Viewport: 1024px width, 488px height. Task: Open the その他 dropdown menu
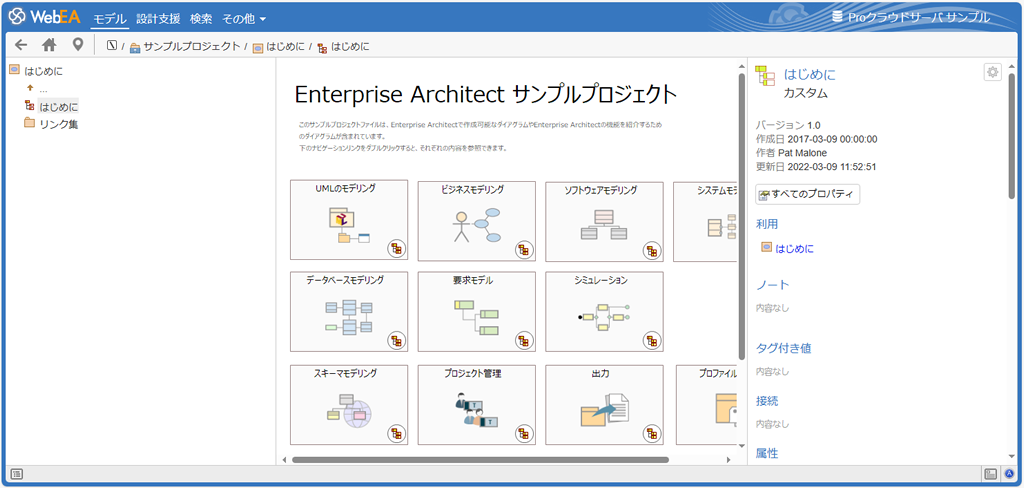(x=244, y=19)
